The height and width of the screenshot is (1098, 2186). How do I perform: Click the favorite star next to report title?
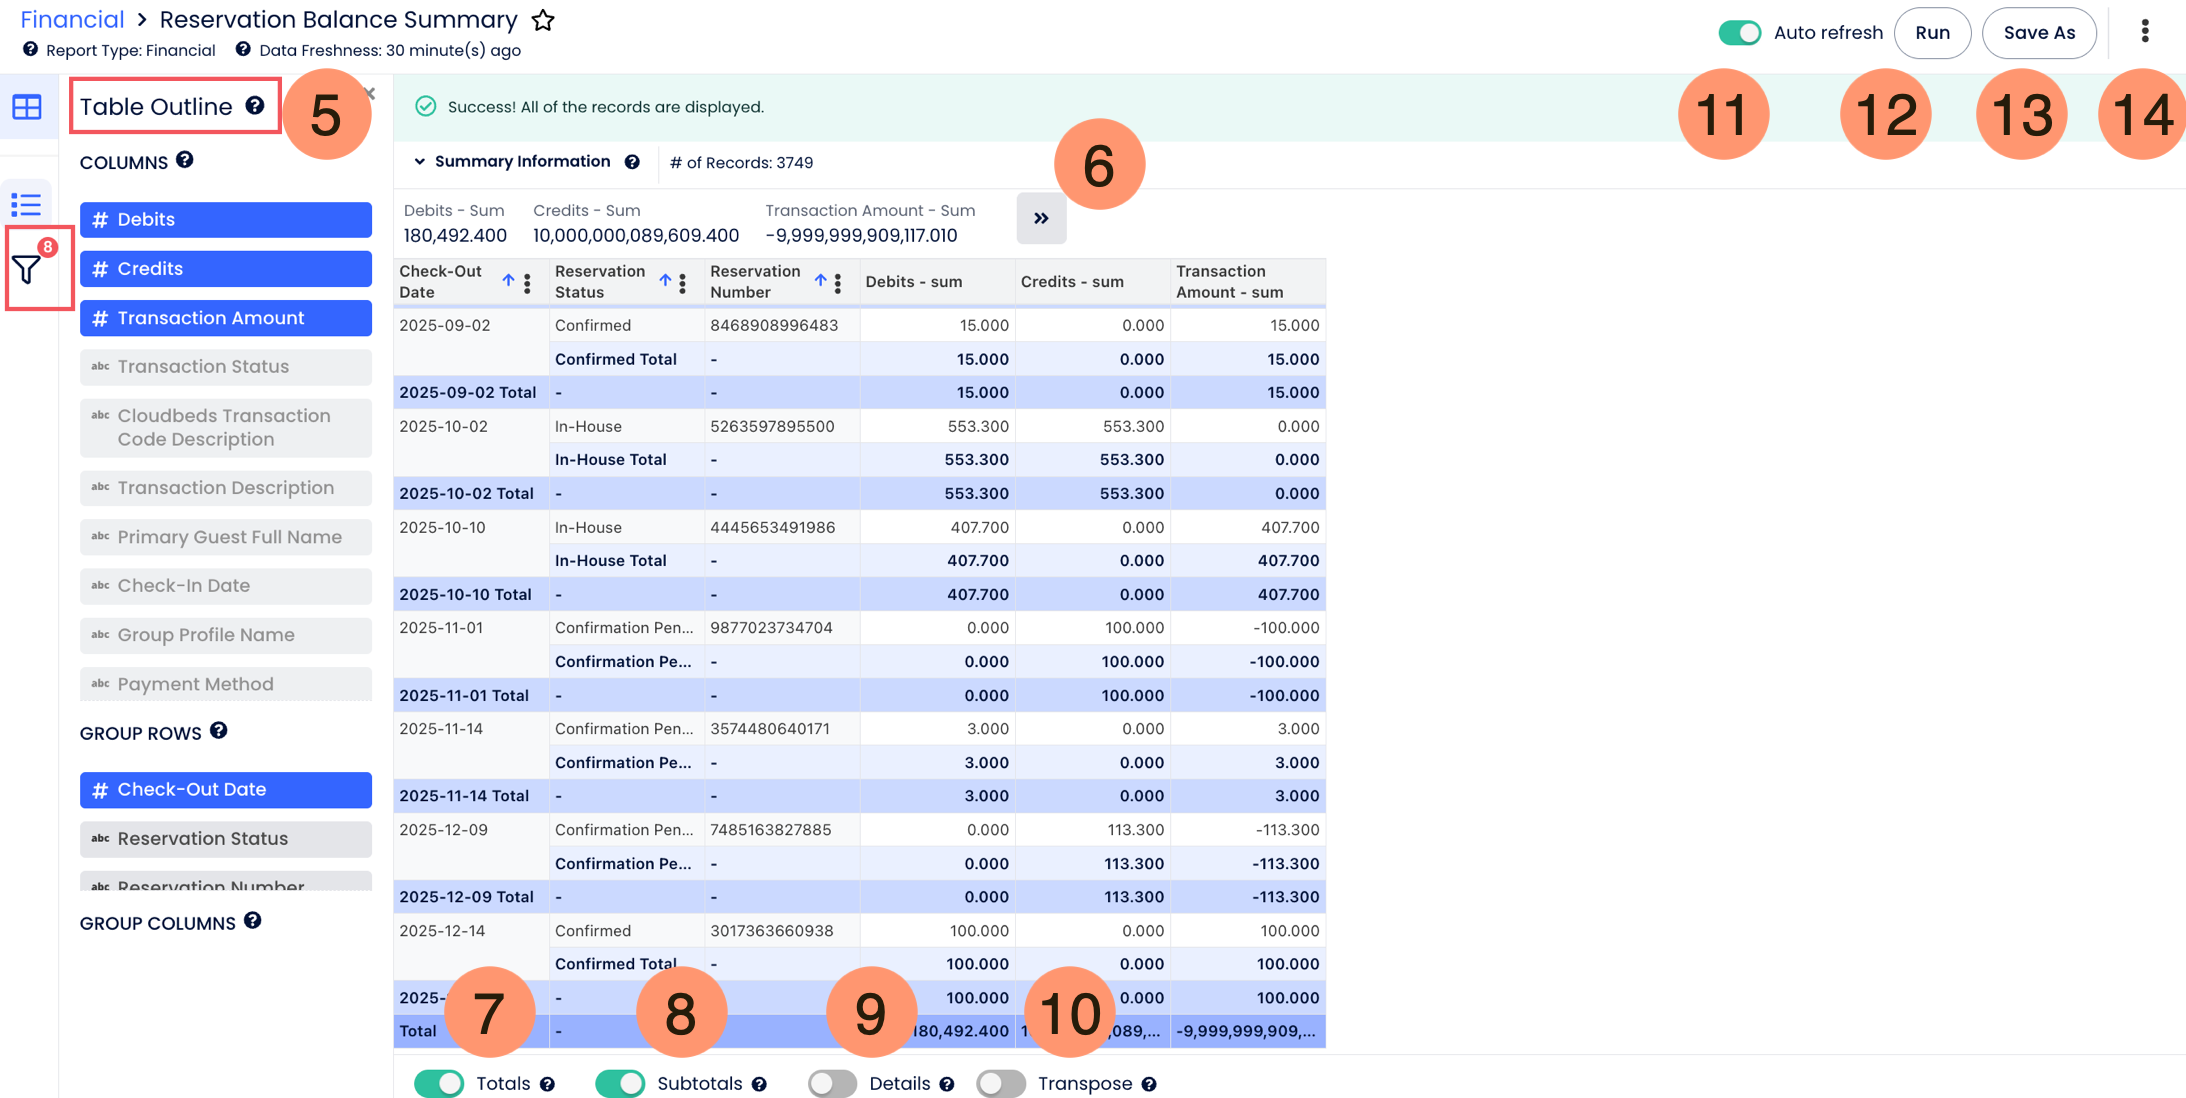coord(543,20)
